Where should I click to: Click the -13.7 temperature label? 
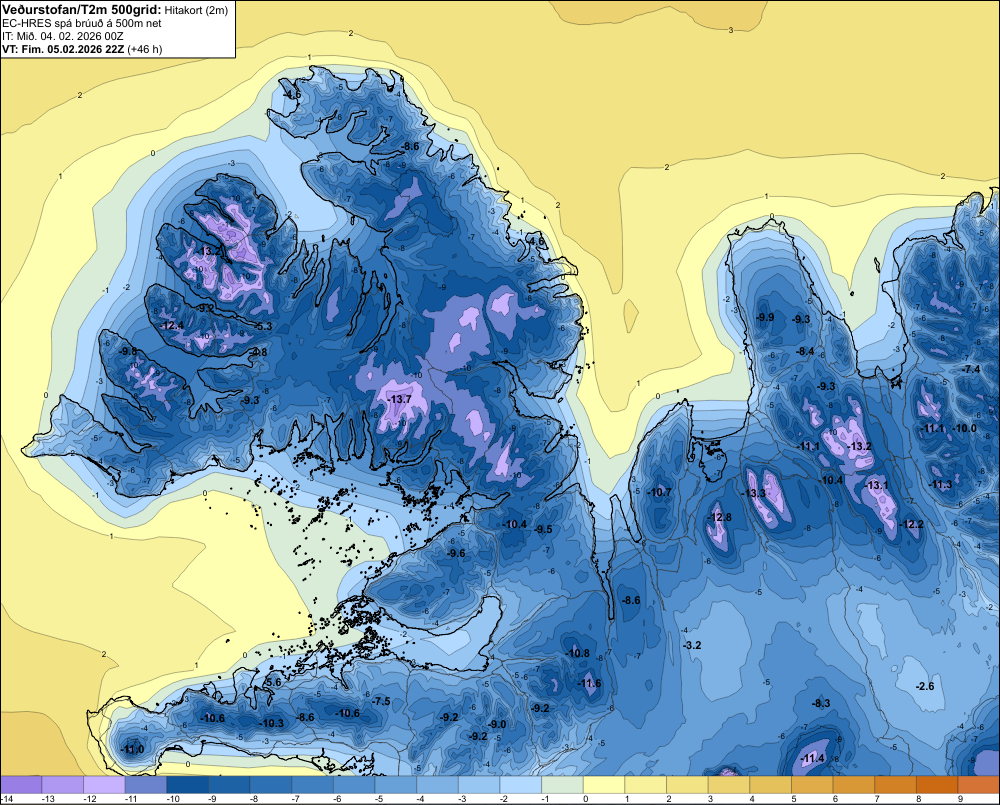pos(400,399)
